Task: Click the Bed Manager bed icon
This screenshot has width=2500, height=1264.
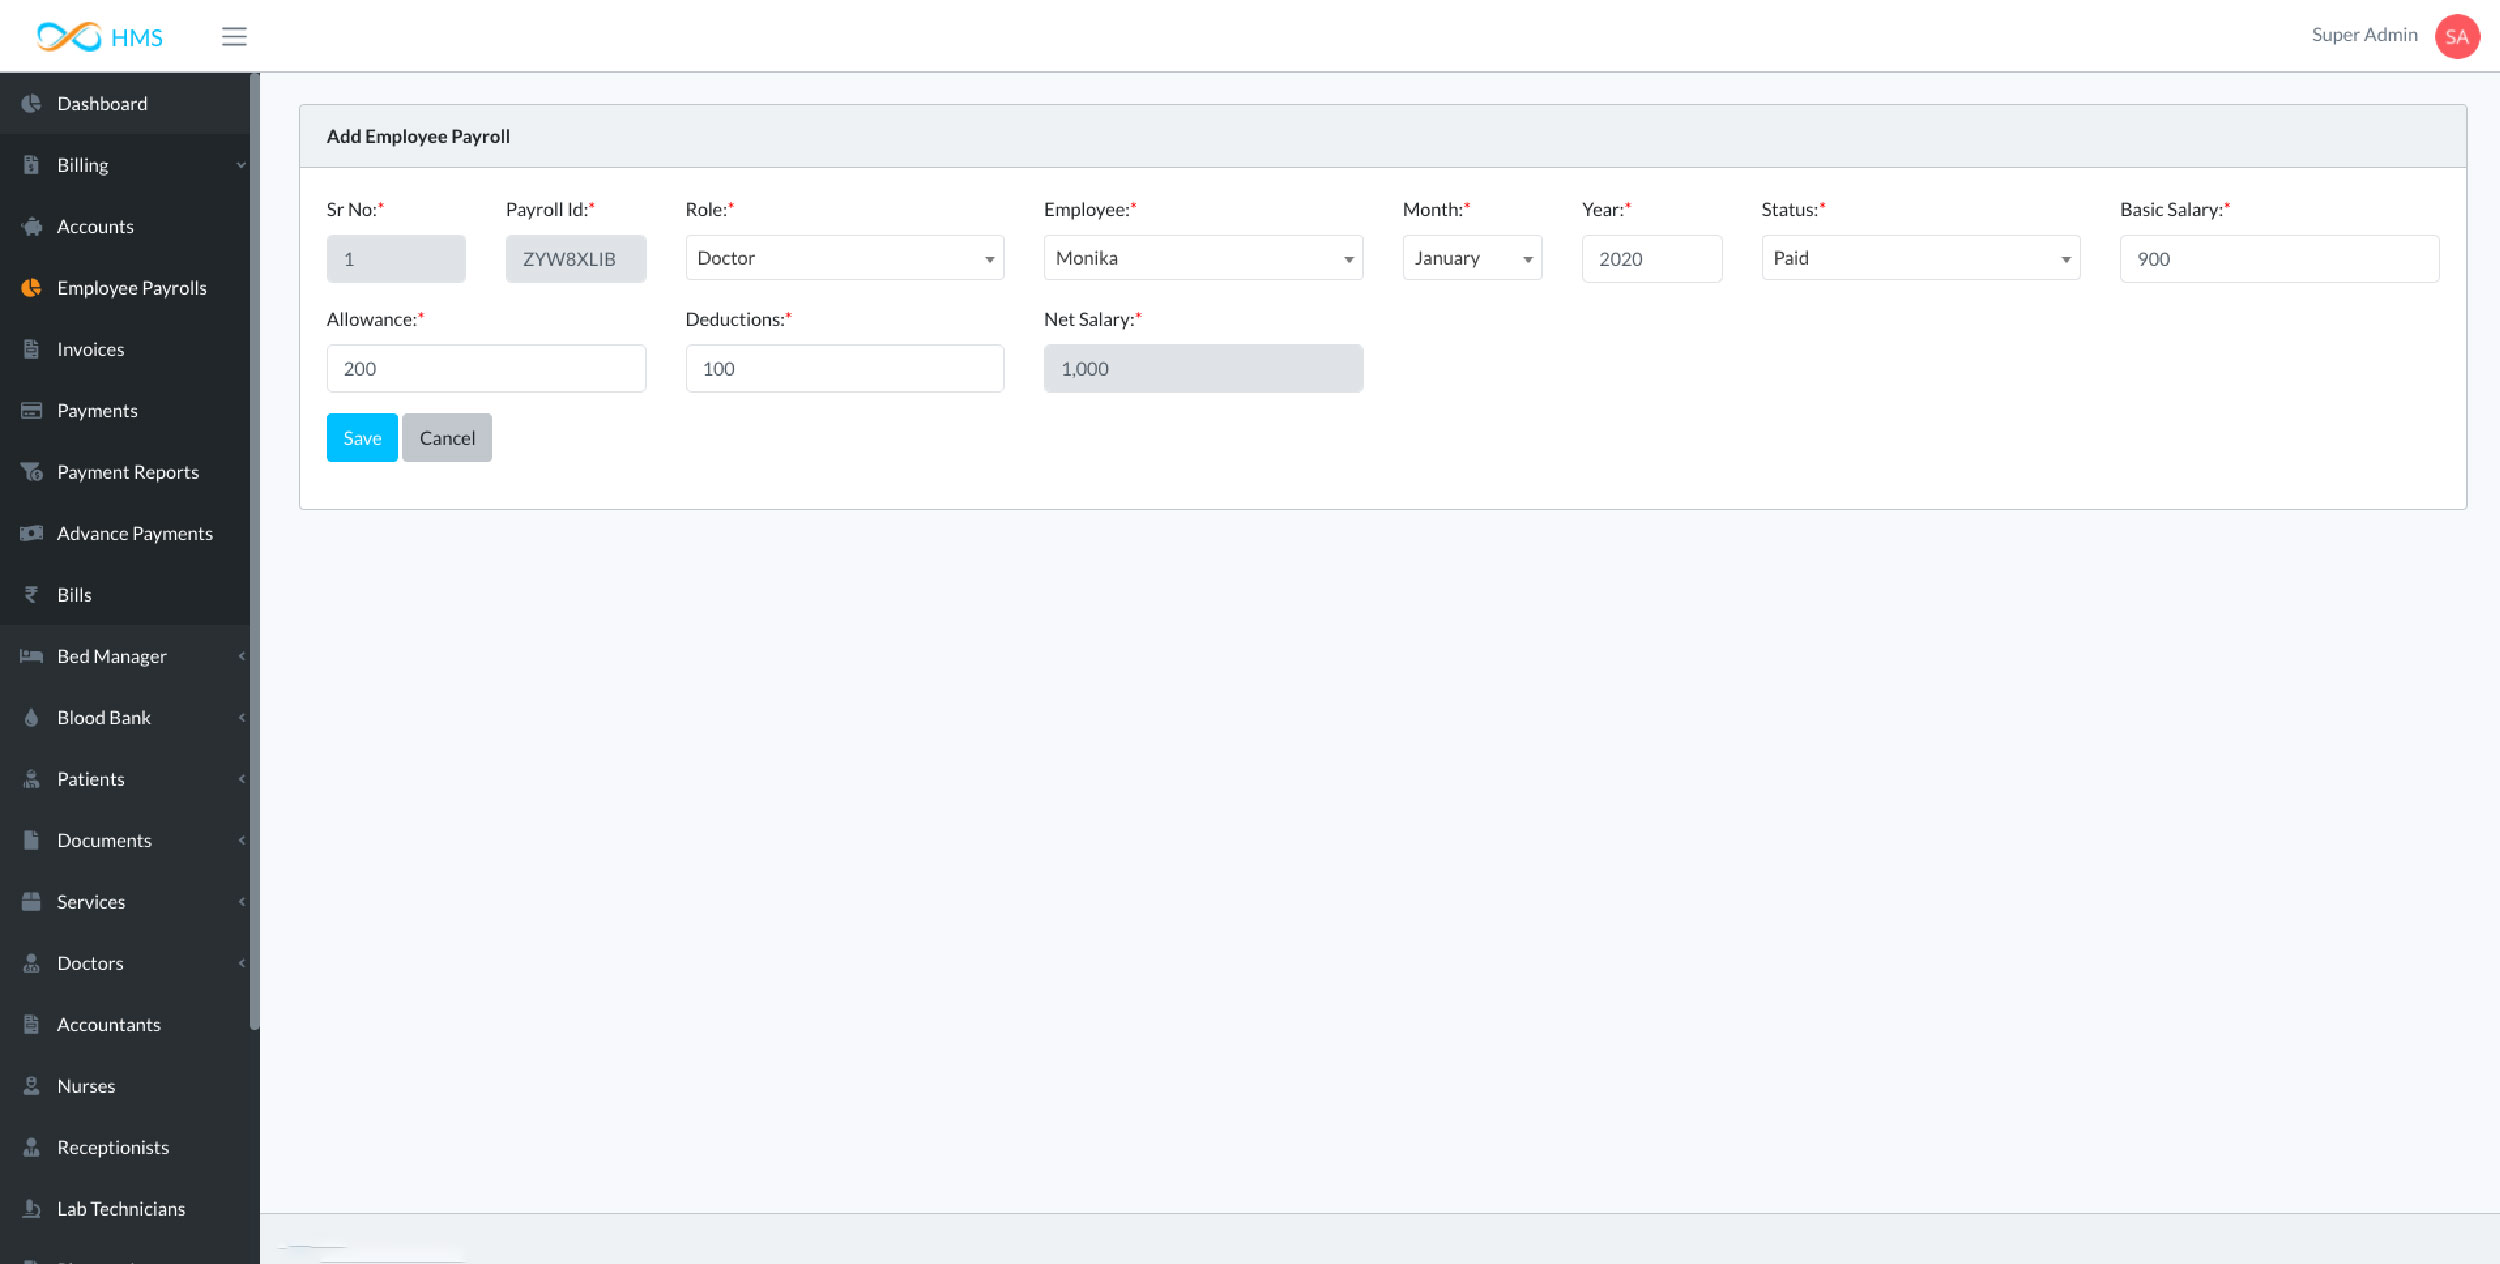Action: (x=31, y=656)
